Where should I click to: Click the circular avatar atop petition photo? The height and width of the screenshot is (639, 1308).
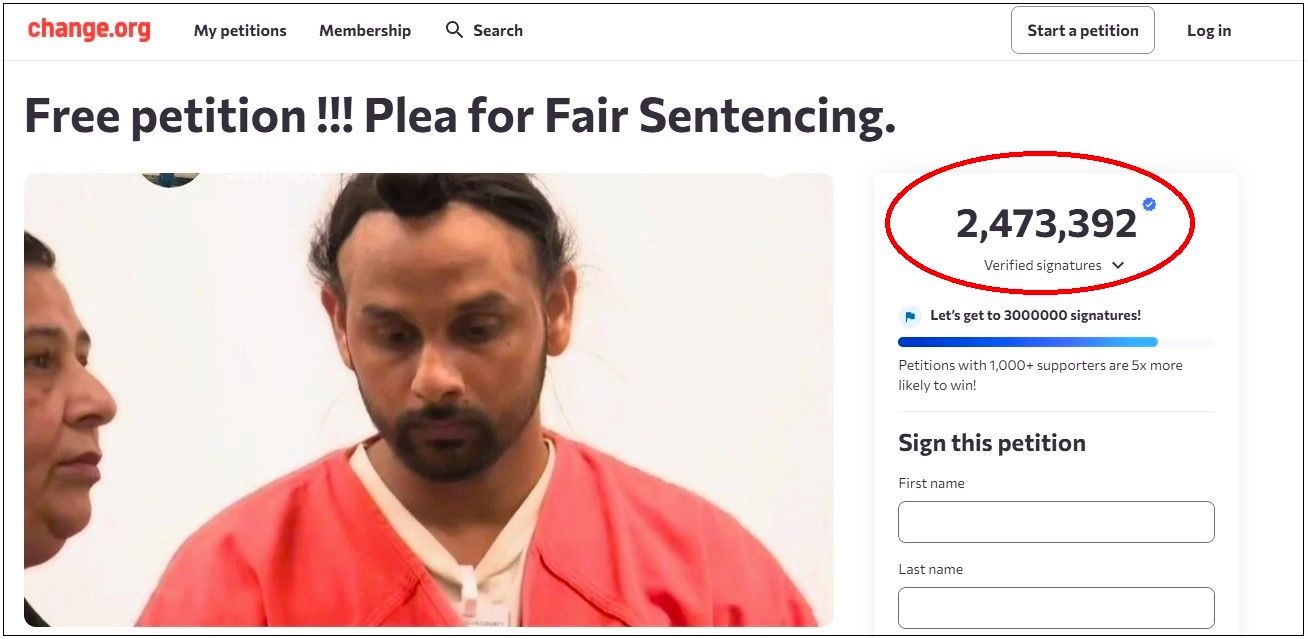click(171, 180)
